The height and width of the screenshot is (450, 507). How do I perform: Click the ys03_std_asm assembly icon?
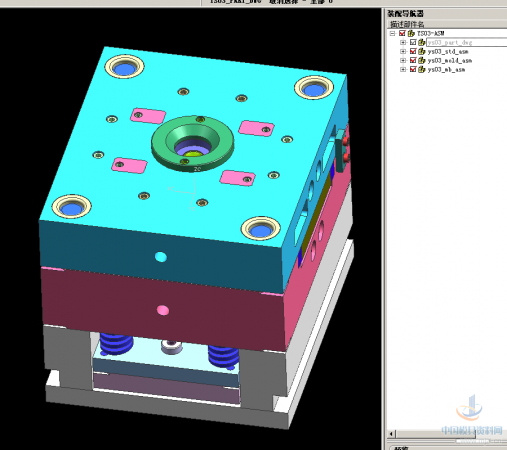tap(422, 51)
